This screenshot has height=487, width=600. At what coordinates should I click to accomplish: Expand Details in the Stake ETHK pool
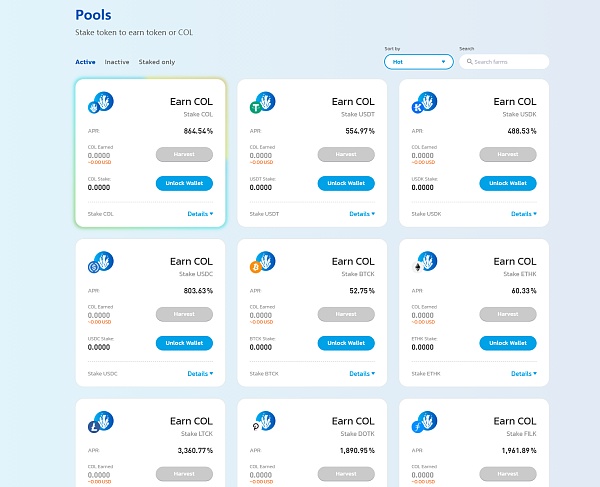[523, 374]
